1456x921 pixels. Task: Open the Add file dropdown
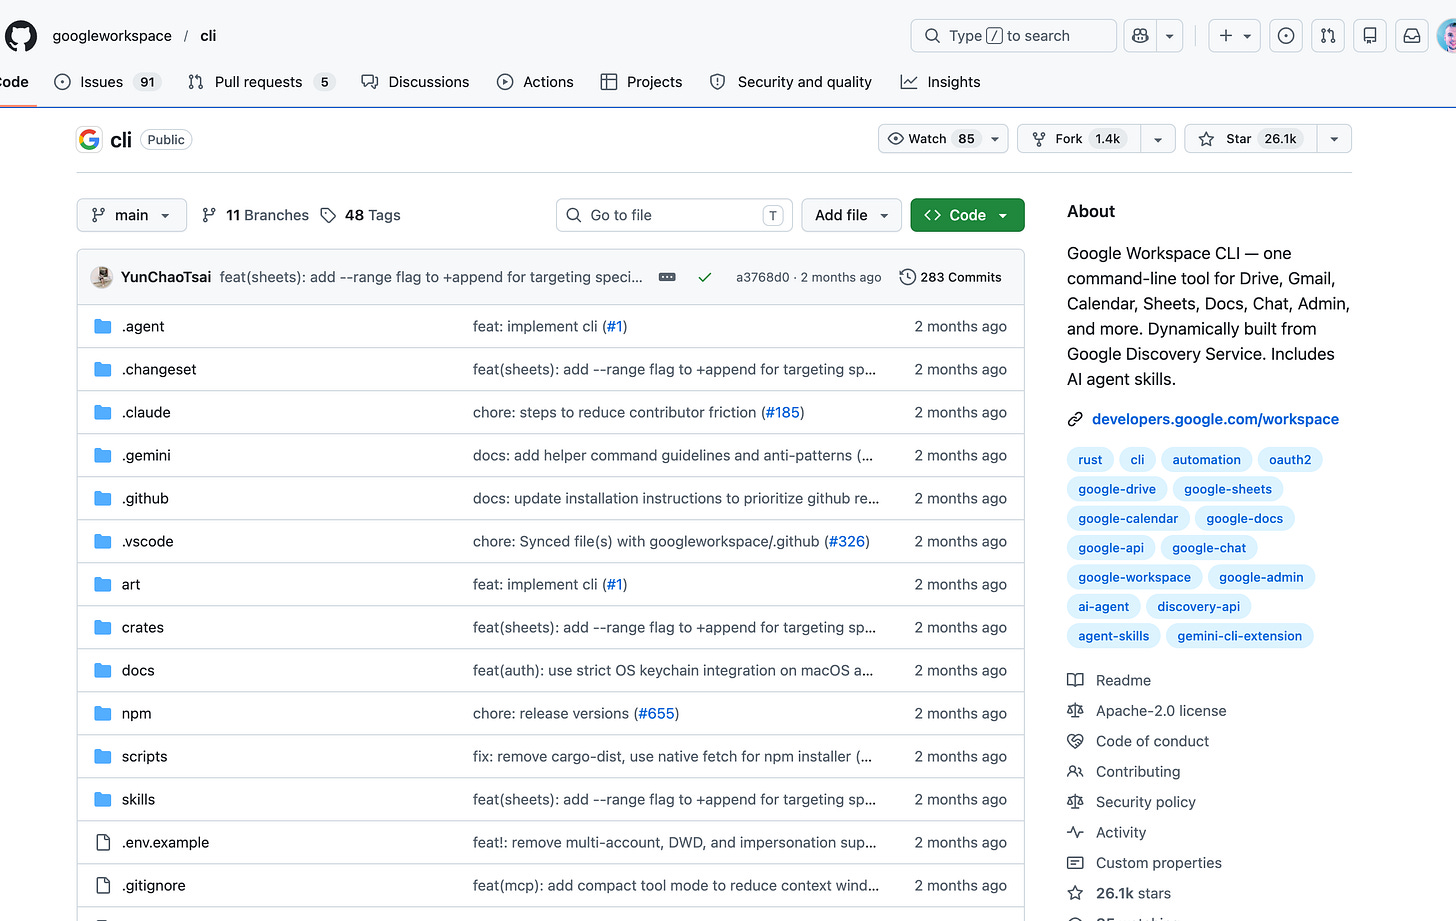pyautogui.click(x=851, y=215)
